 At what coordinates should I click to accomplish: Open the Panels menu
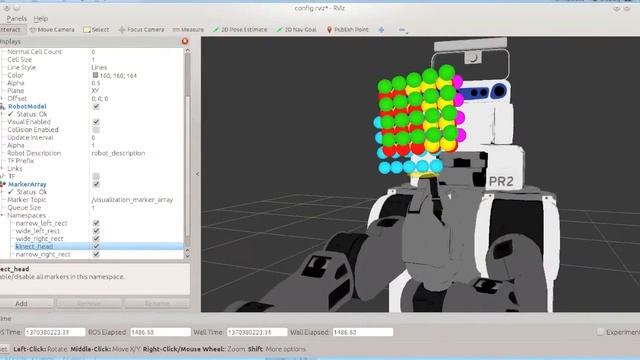point(16,19)
